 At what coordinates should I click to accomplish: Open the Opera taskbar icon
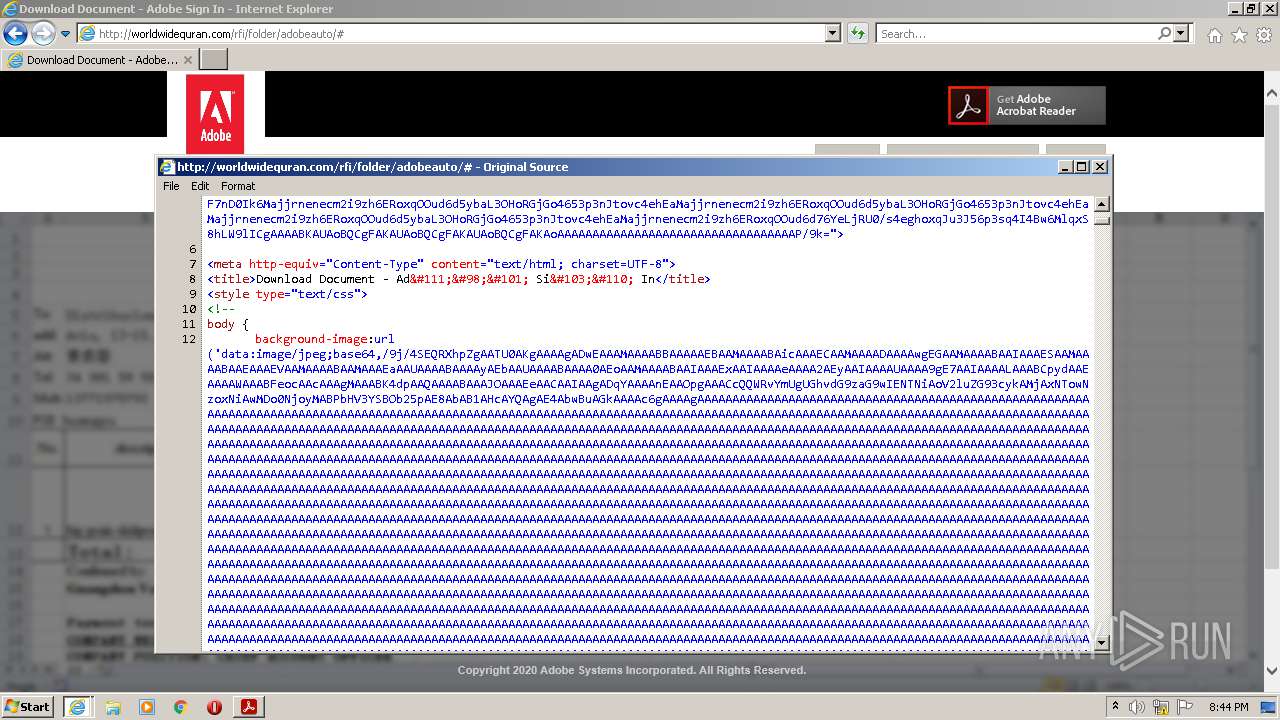pyautogui.click(x=214, y=707)
